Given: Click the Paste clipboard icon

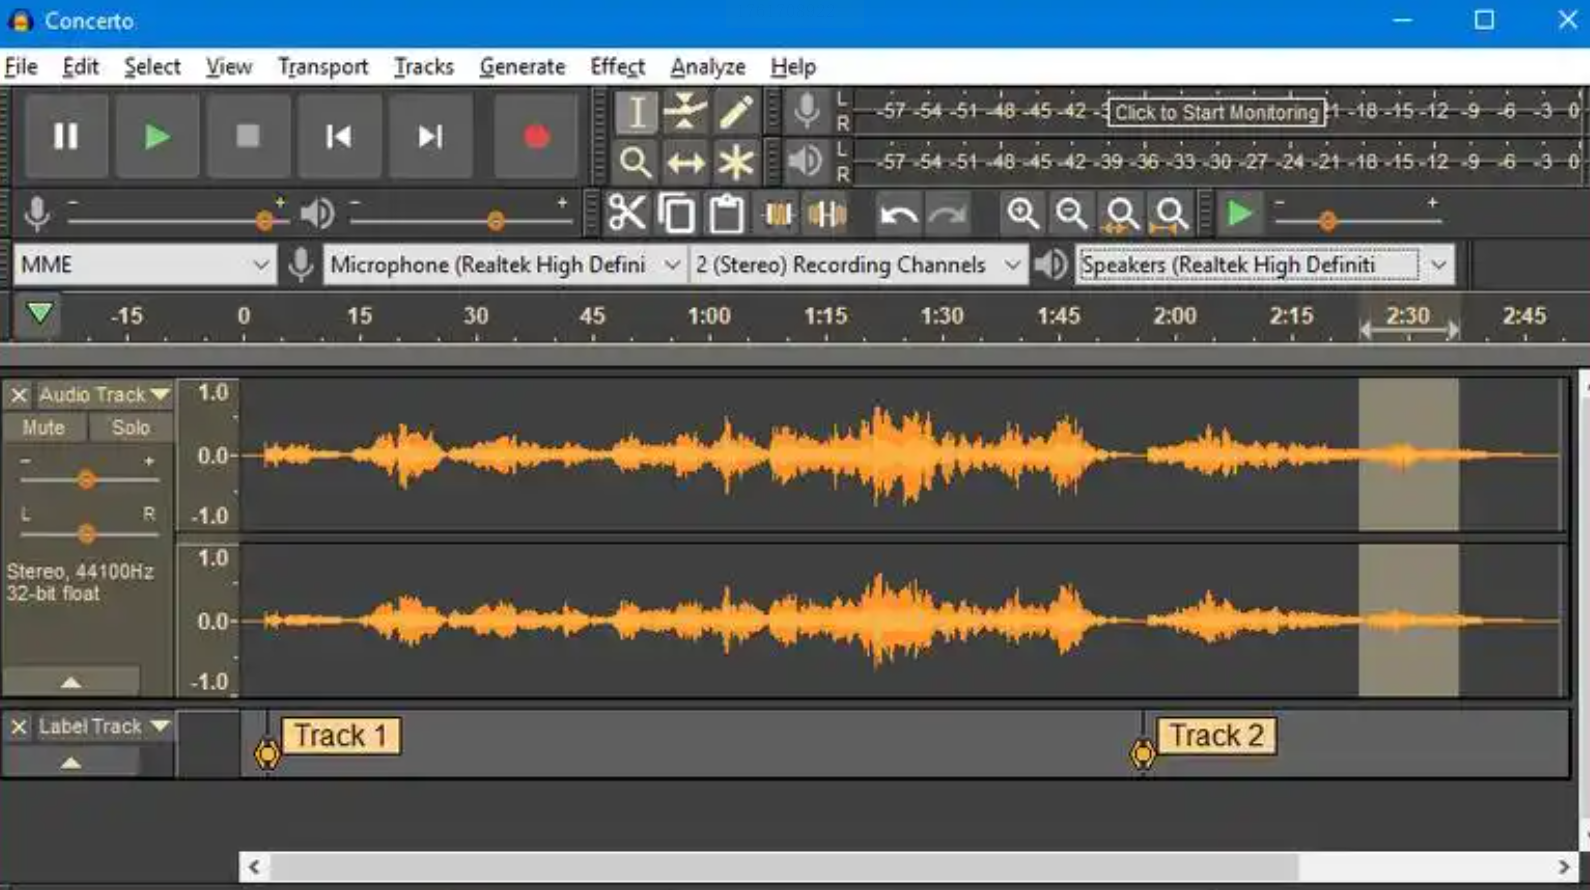Looking at the screenshot, I should pyautogui.click(x=727, y=214).
